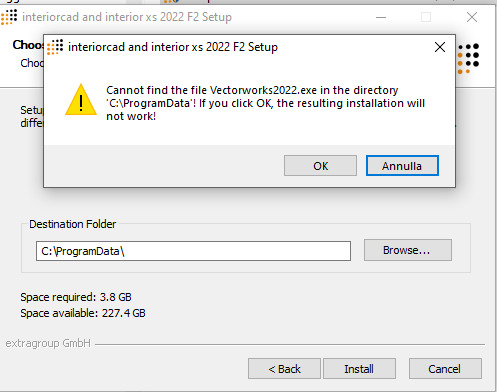
Task: Click the greyed-out maximize icon of Setup window
Action: (426, 17)
